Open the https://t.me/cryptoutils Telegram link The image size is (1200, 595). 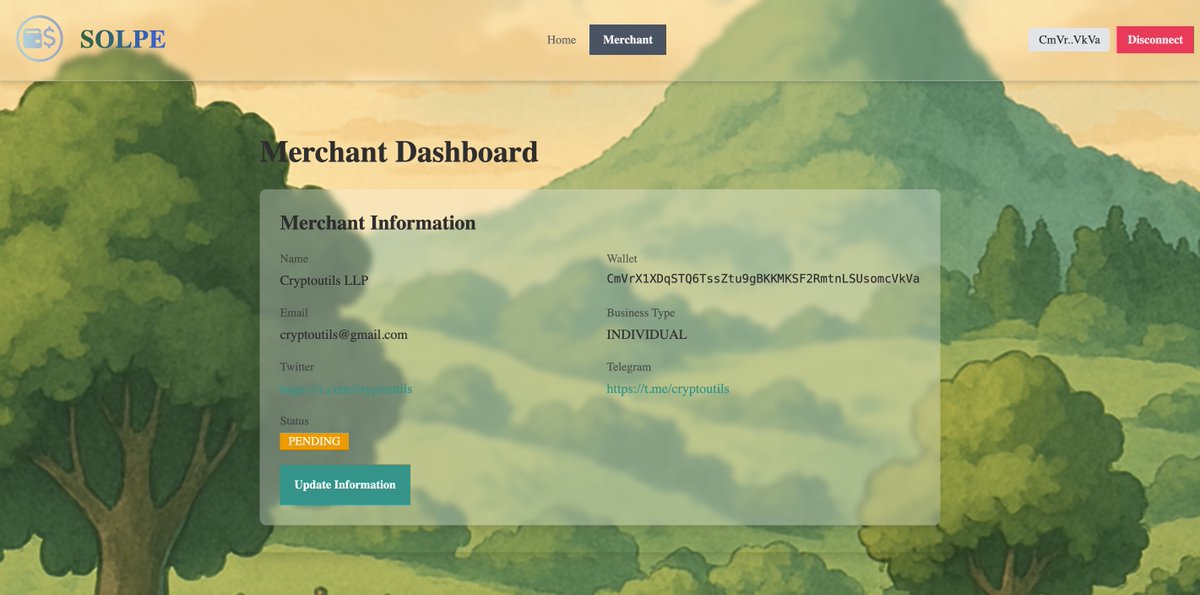668,389
